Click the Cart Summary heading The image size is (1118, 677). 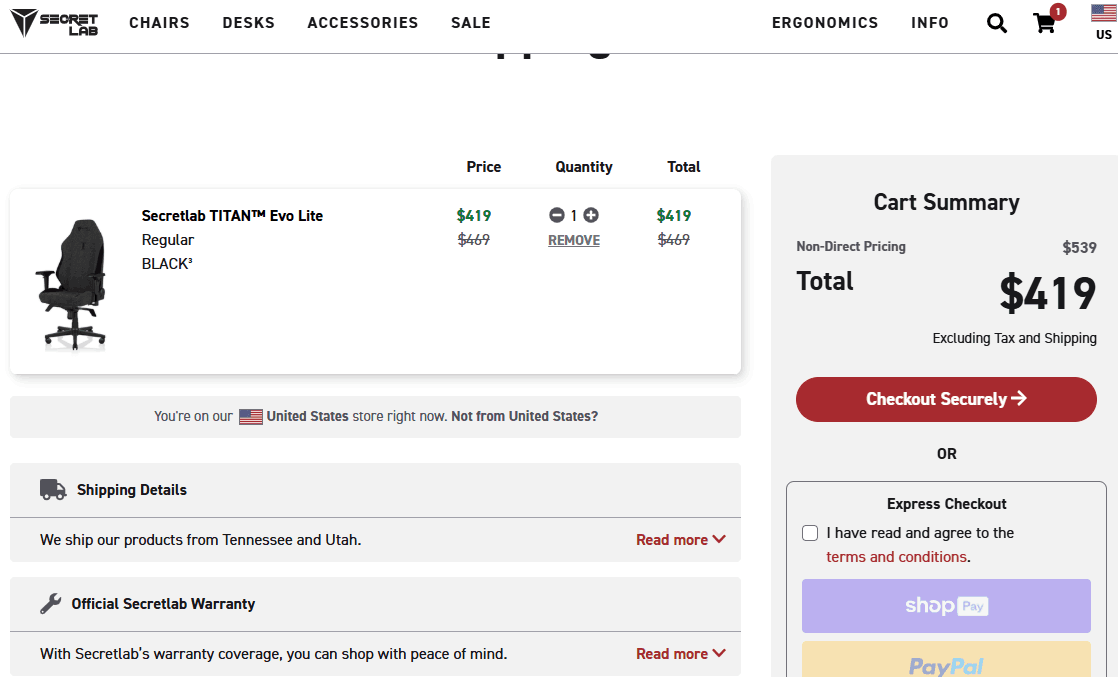tap(946, 203)
